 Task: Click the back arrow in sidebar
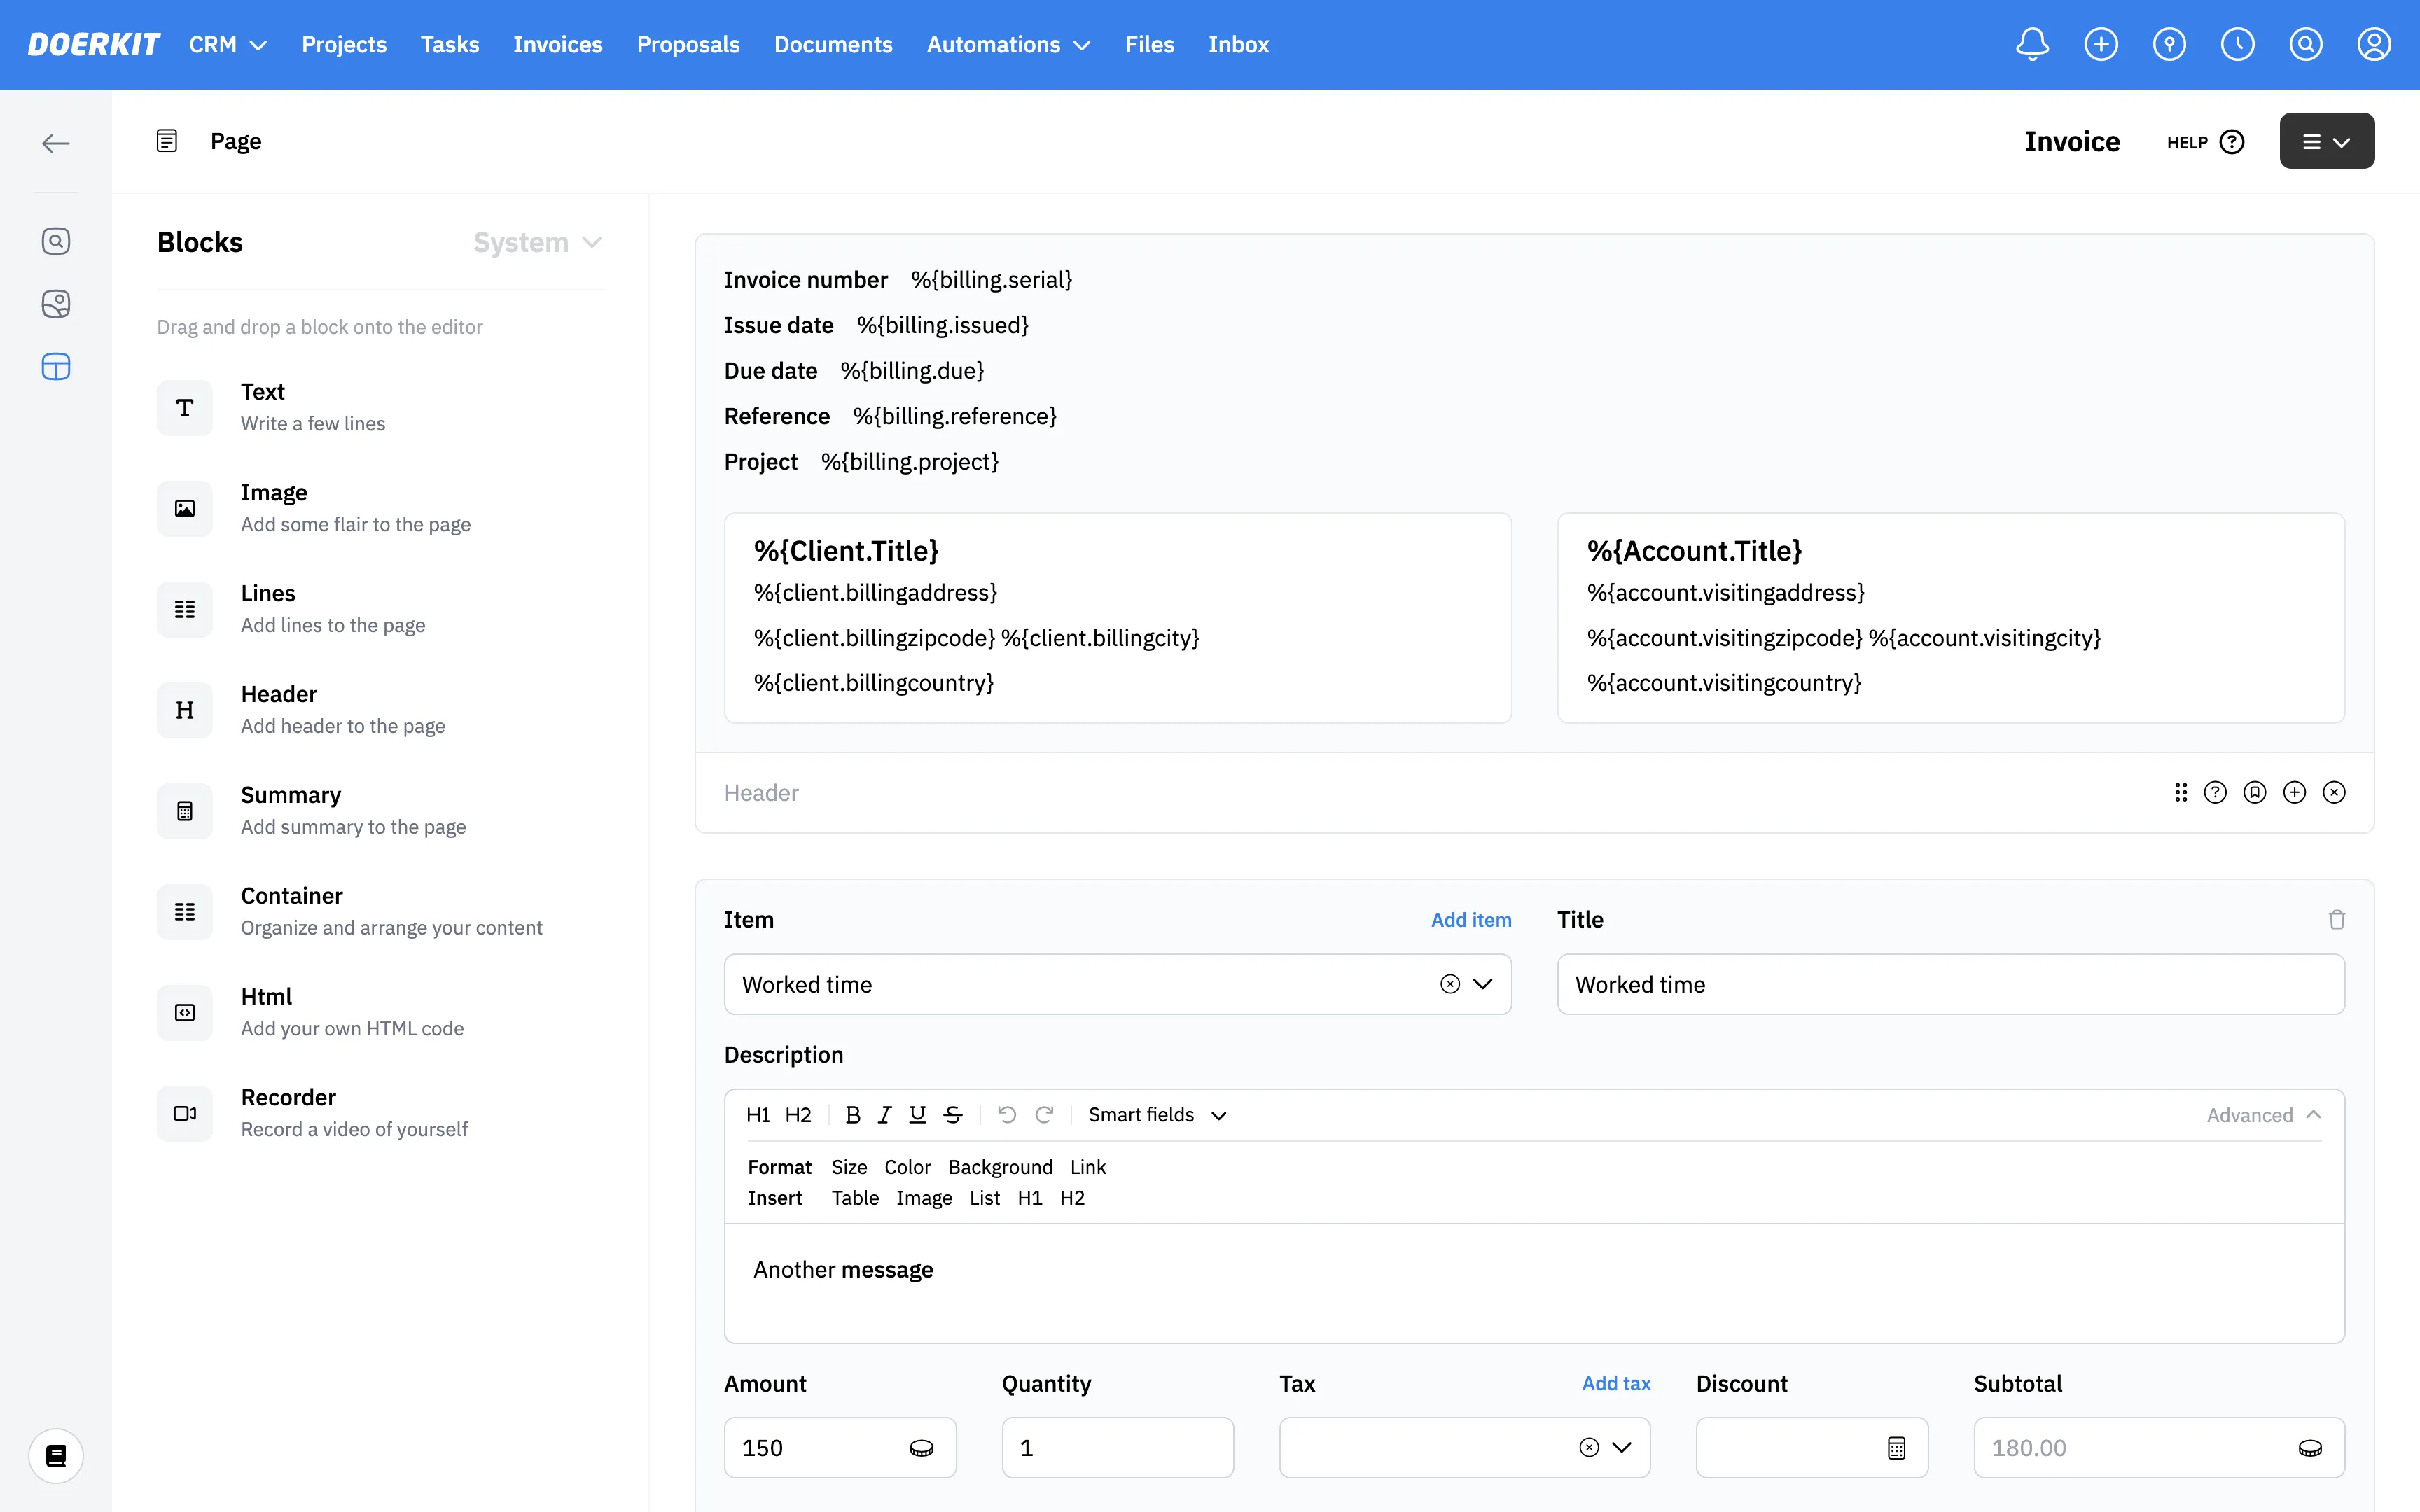(x=56, y=143)
